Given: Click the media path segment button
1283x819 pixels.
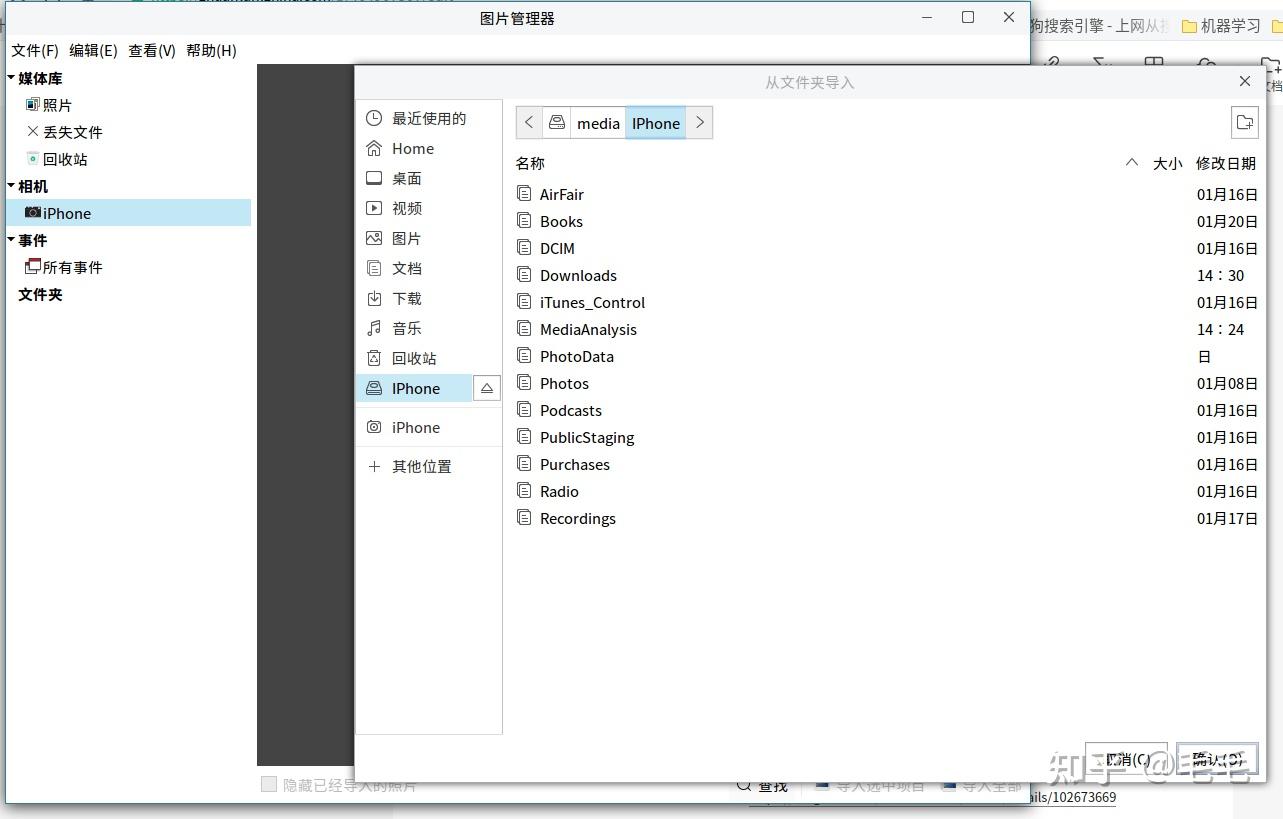Looking at the screenshot, I should point(598,123).
